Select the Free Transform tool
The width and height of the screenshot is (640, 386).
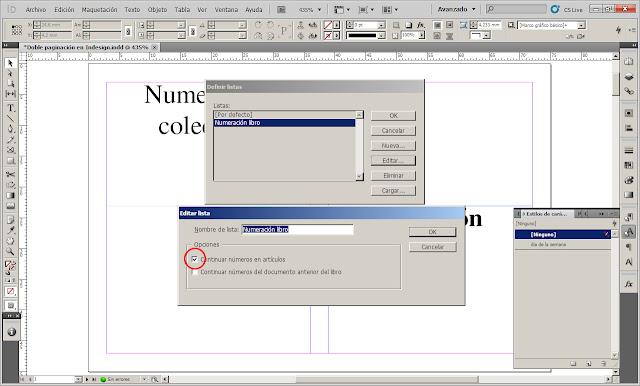tap(11, 185)
